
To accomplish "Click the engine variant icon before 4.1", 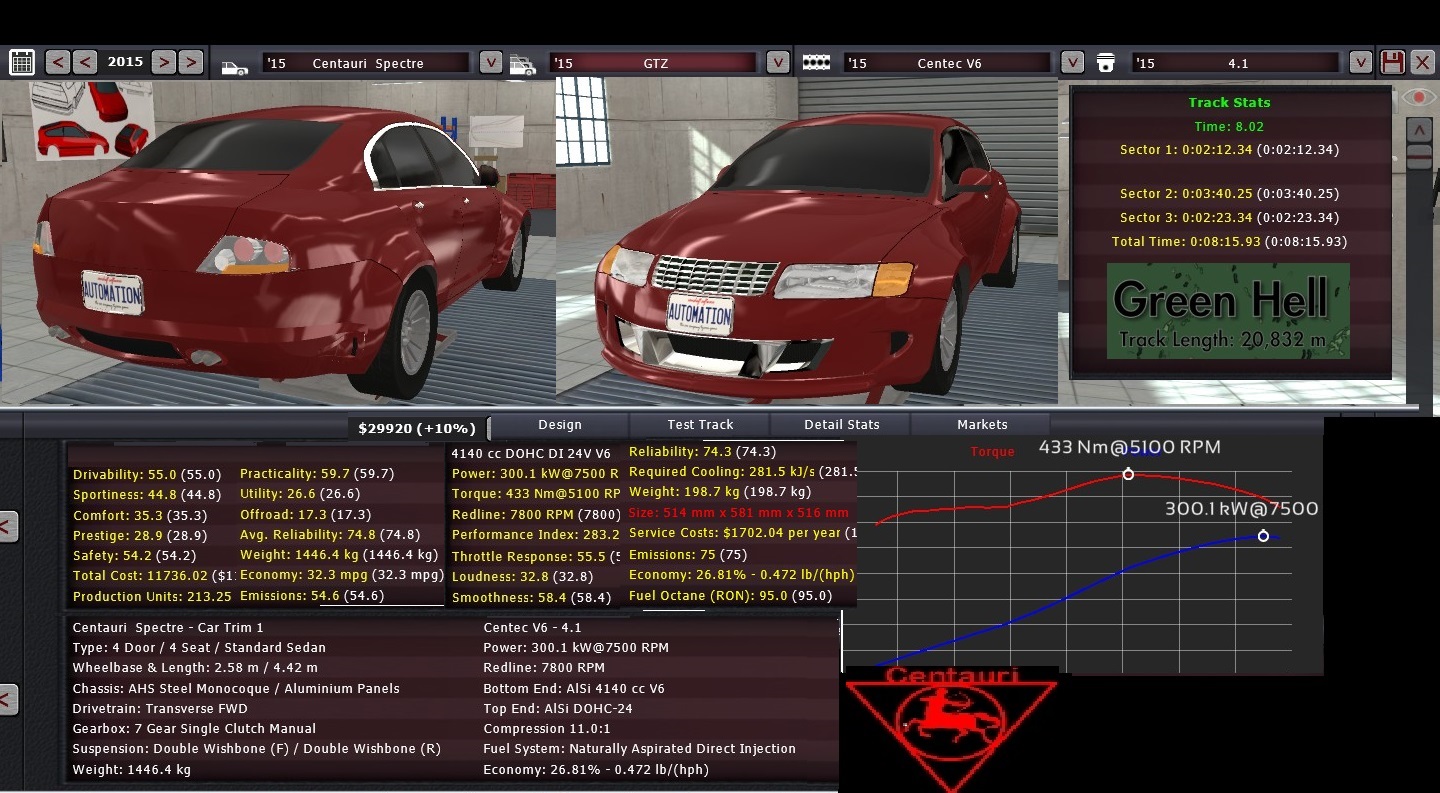I will [x=1105, y=63].
